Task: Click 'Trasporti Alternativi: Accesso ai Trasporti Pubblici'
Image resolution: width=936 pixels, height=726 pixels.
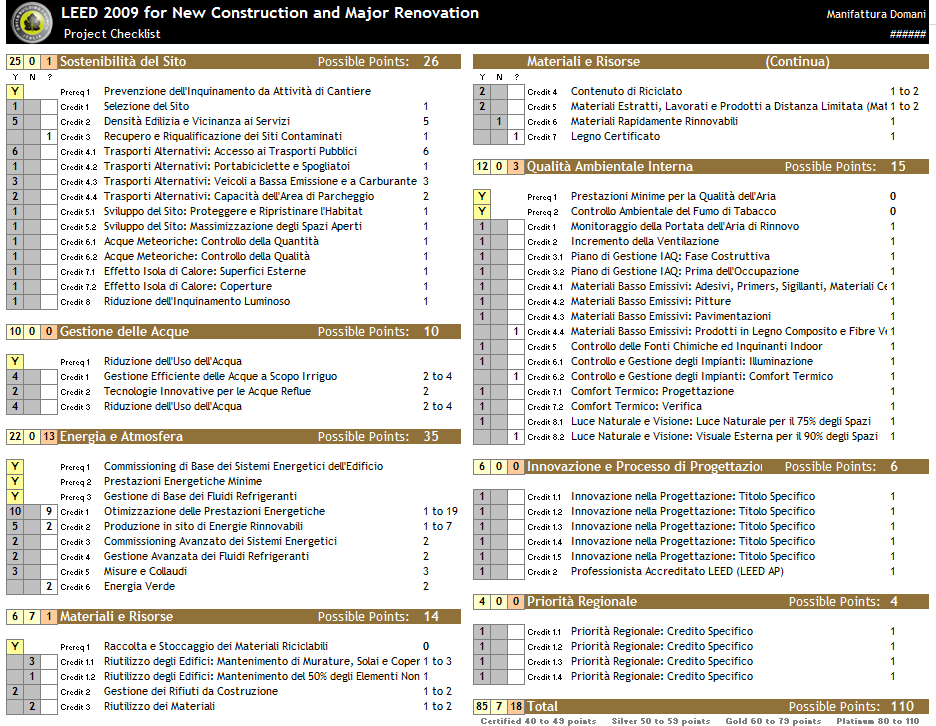Action: tap(230, 151)
